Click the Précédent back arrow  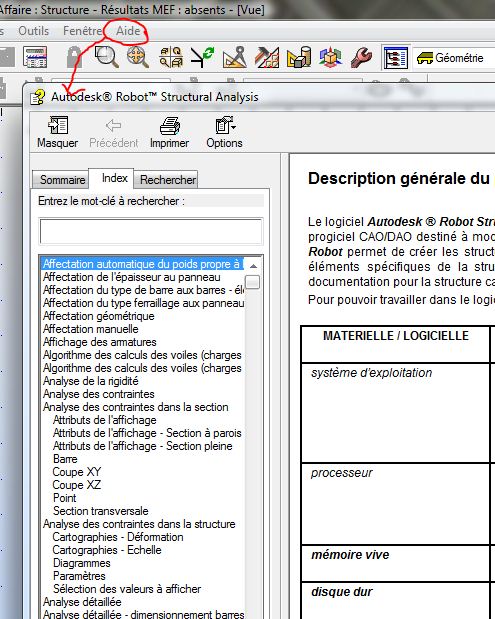coord(114,133)
